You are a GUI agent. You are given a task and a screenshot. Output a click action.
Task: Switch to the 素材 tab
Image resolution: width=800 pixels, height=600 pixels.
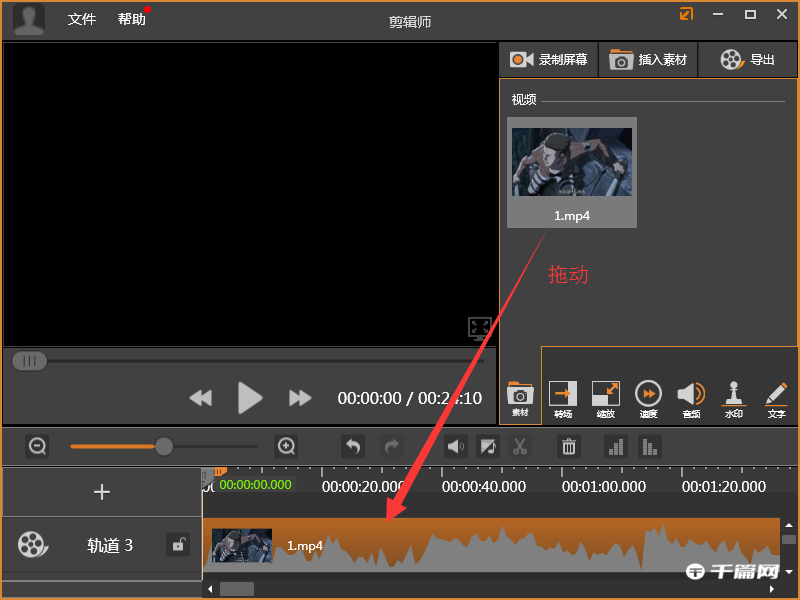pyautogui.click(x=520, y=397)
